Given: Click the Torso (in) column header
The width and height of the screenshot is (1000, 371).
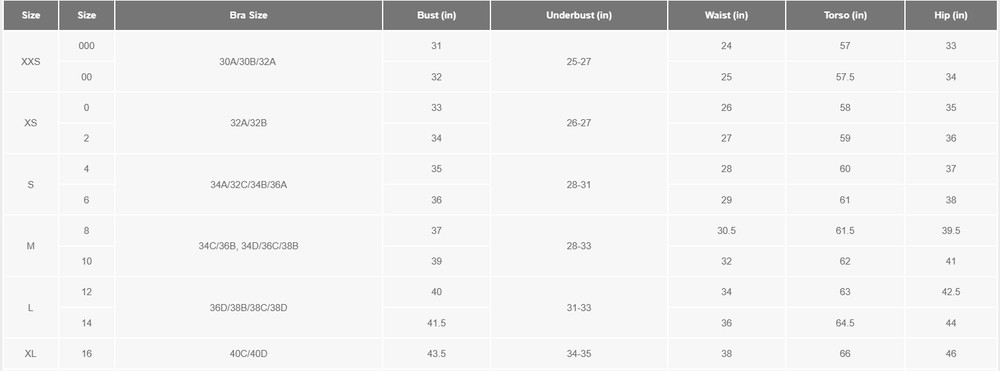Looking at the screenshot, I should (845, 15).
